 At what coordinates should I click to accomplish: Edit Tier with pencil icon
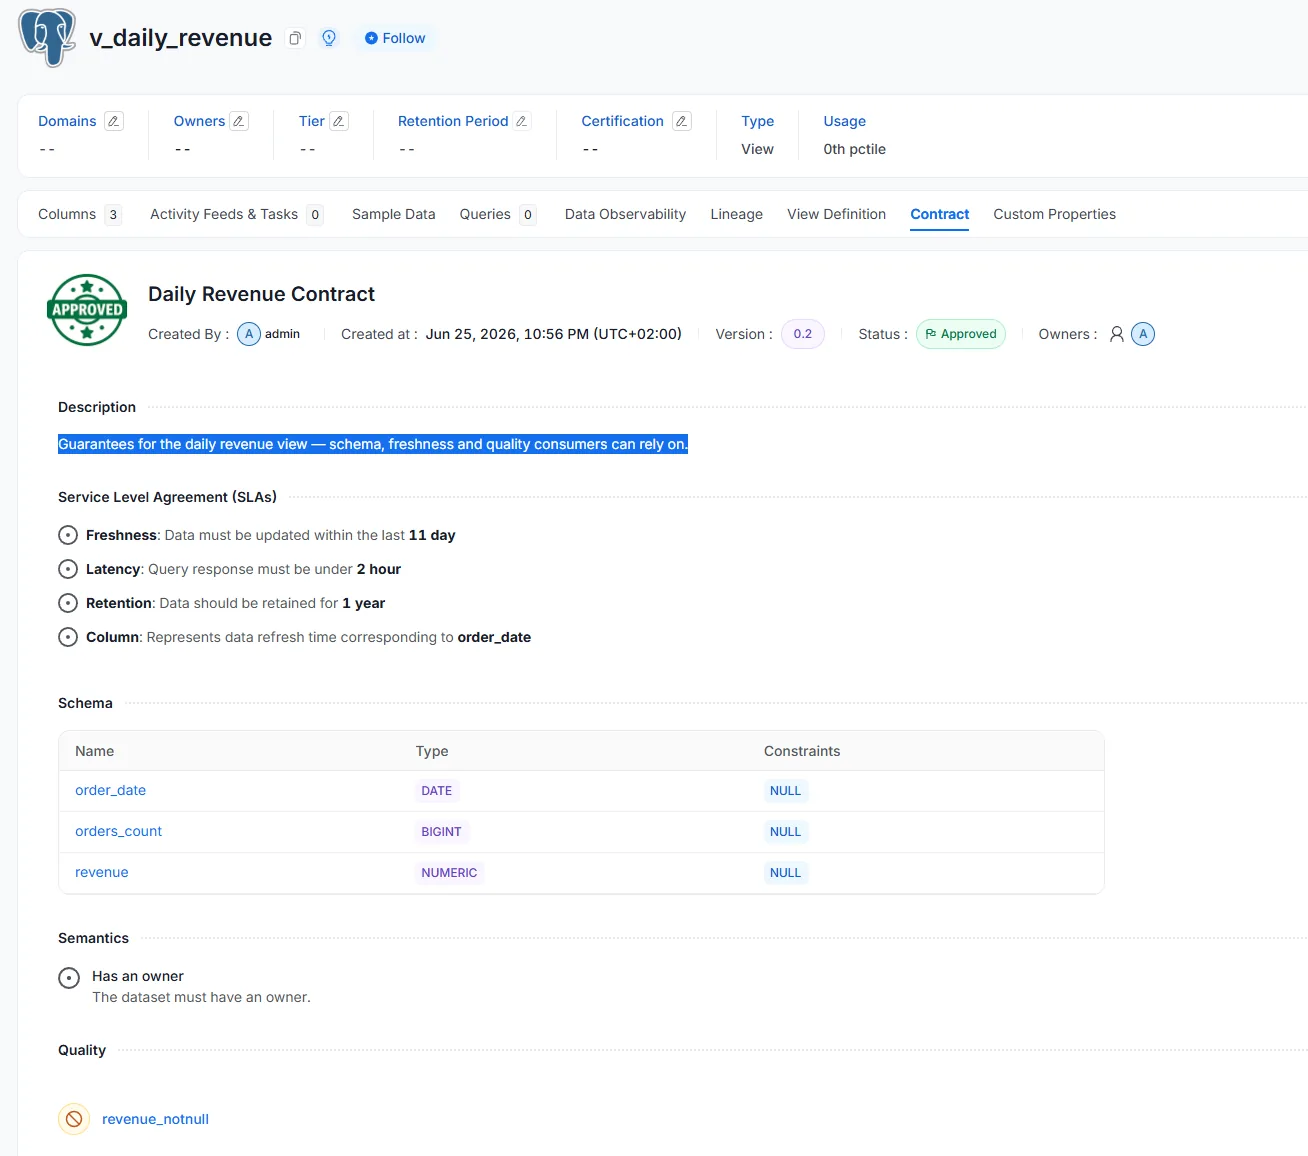pos(339,121)
